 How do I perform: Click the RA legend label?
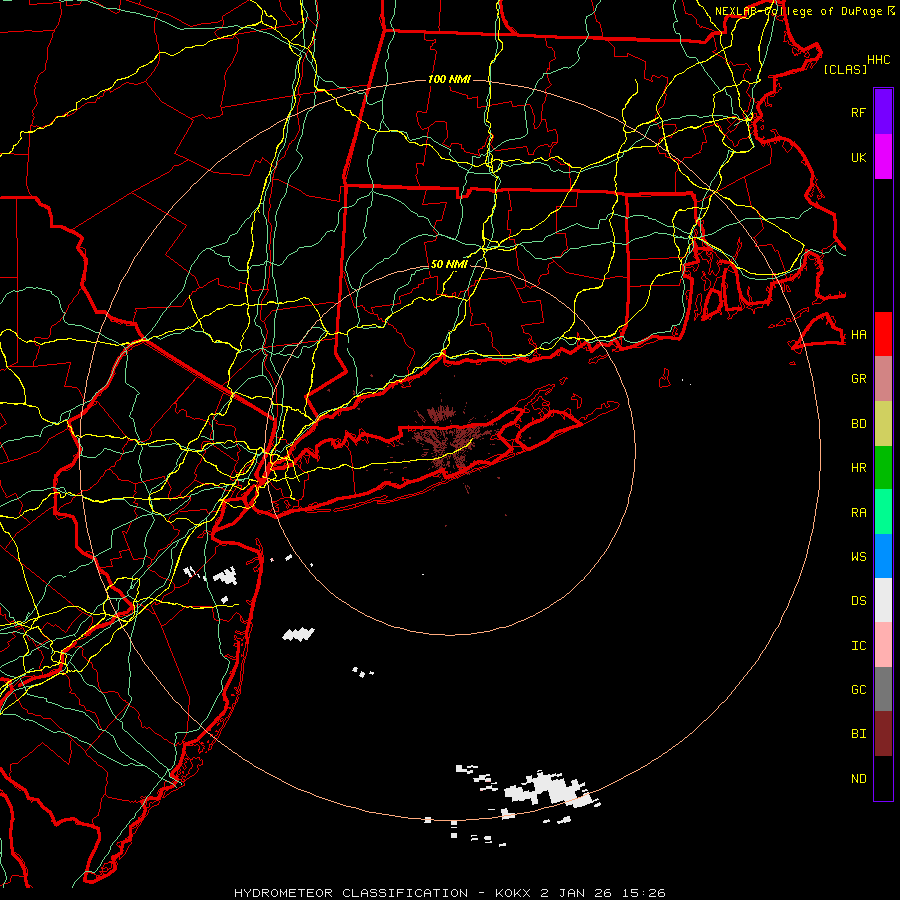point(859,513)
